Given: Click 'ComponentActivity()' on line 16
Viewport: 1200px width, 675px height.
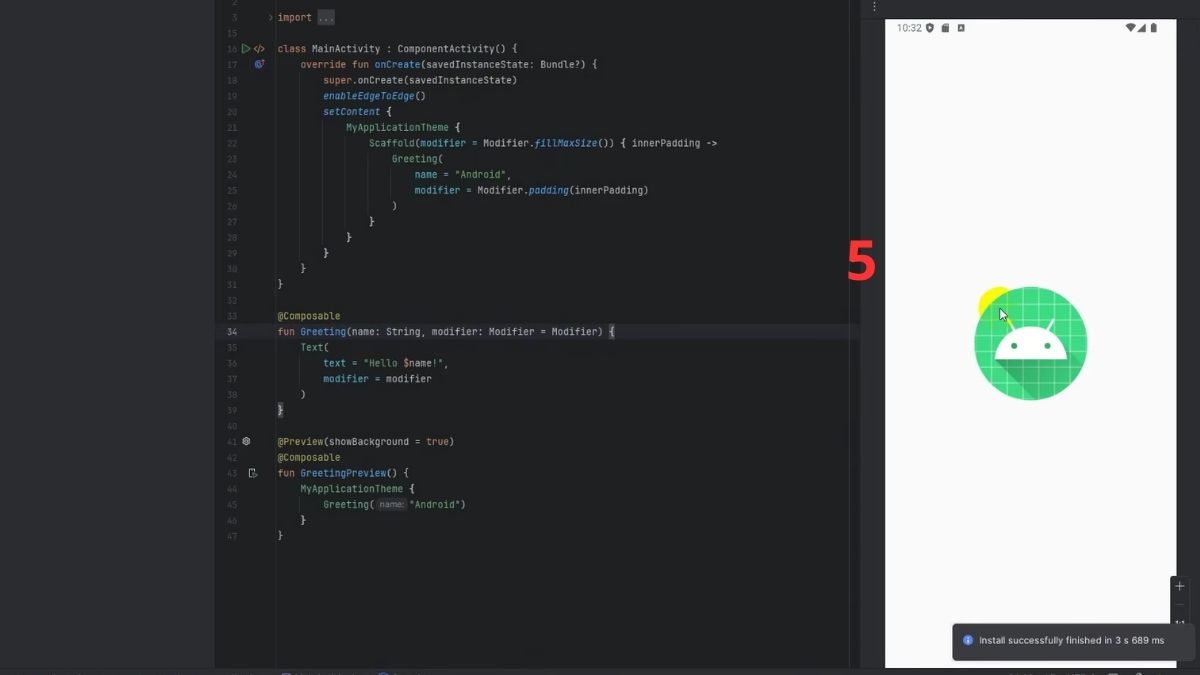Looking at the screenshot, I should [451, 48].
